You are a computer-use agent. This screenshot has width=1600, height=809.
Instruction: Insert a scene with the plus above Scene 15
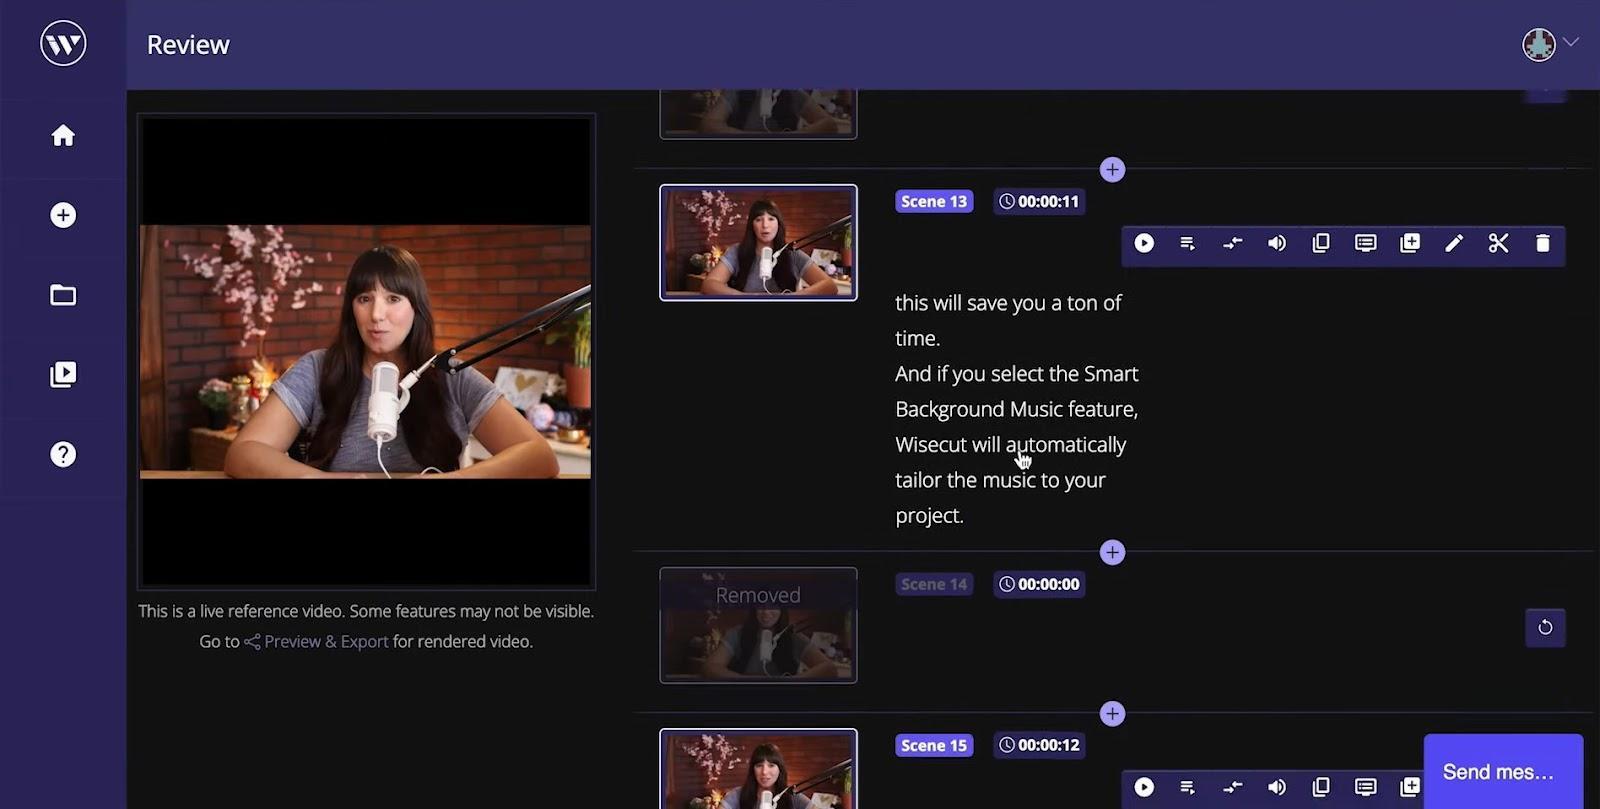tap(1112, 713)
